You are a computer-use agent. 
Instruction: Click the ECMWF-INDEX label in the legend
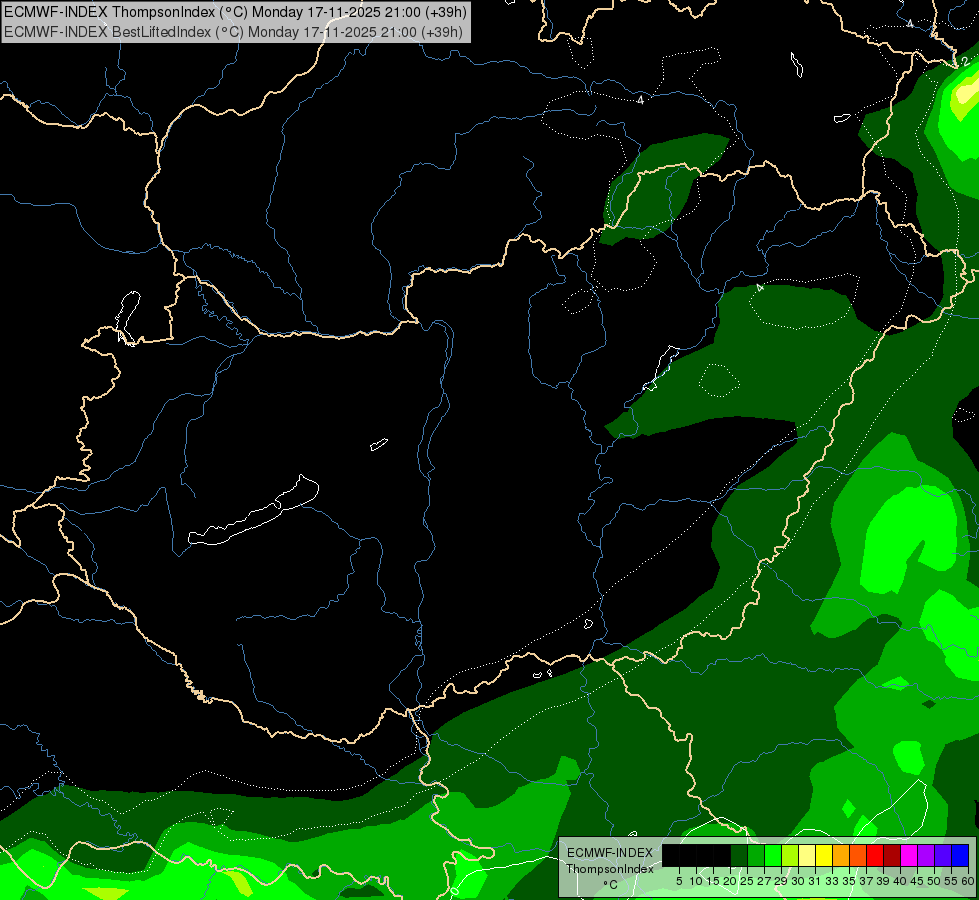[x=610, y=853]
